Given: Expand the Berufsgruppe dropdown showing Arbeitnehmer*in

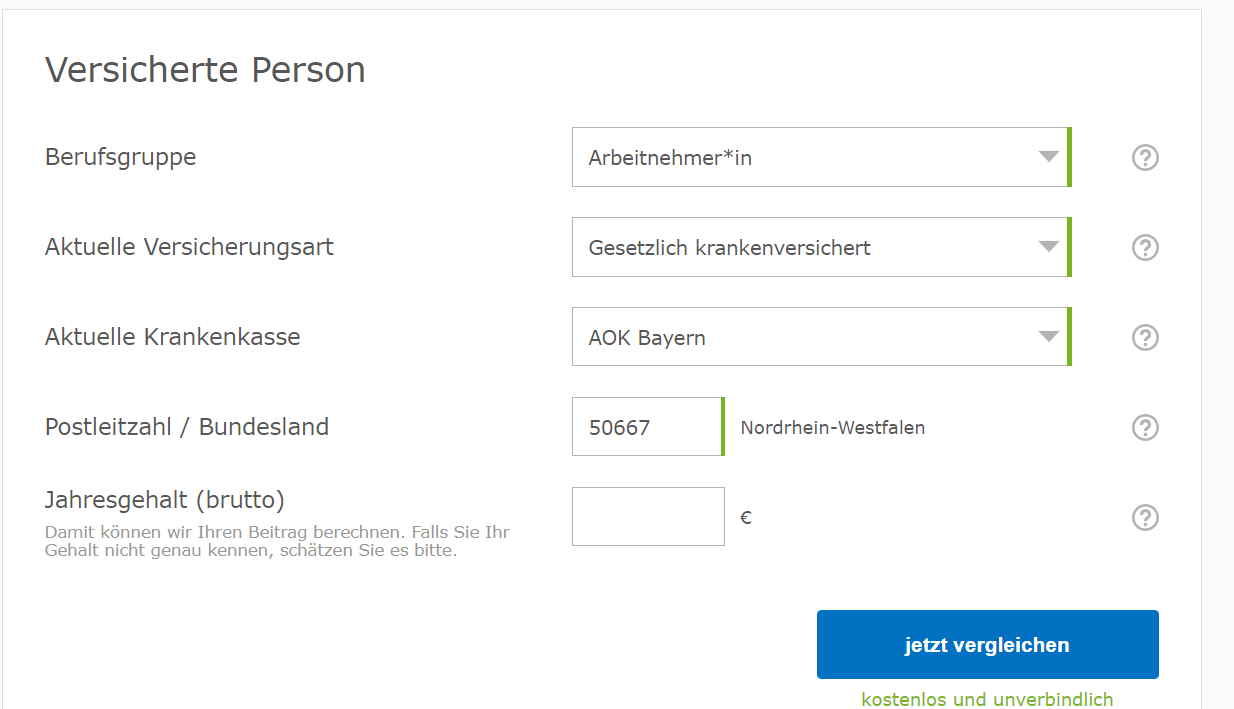Looking at the screenshot, I should click(x=821, y=157).
